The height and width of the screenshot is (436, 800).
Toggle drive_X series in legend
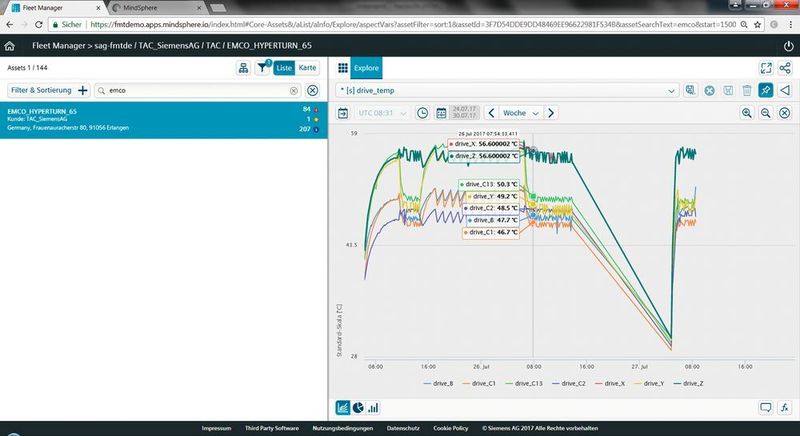609,383
